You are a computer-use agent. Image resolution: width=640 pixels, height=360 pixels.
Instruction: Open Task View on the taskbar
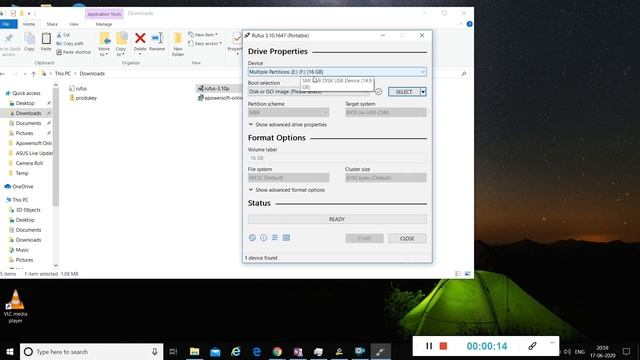173,351
